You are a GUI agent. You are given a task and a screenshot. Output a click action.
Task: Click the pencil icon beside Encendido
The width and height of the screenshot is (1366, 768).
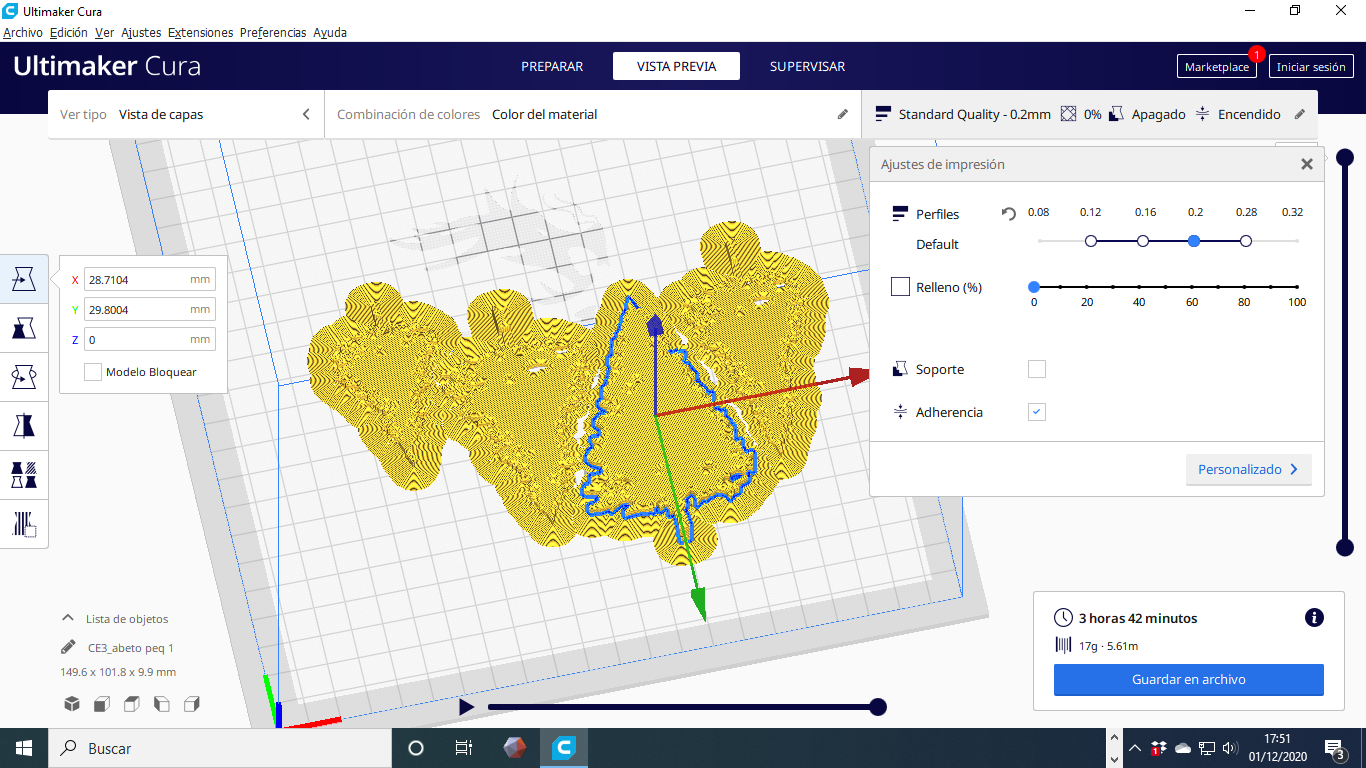click(1300, 114)
